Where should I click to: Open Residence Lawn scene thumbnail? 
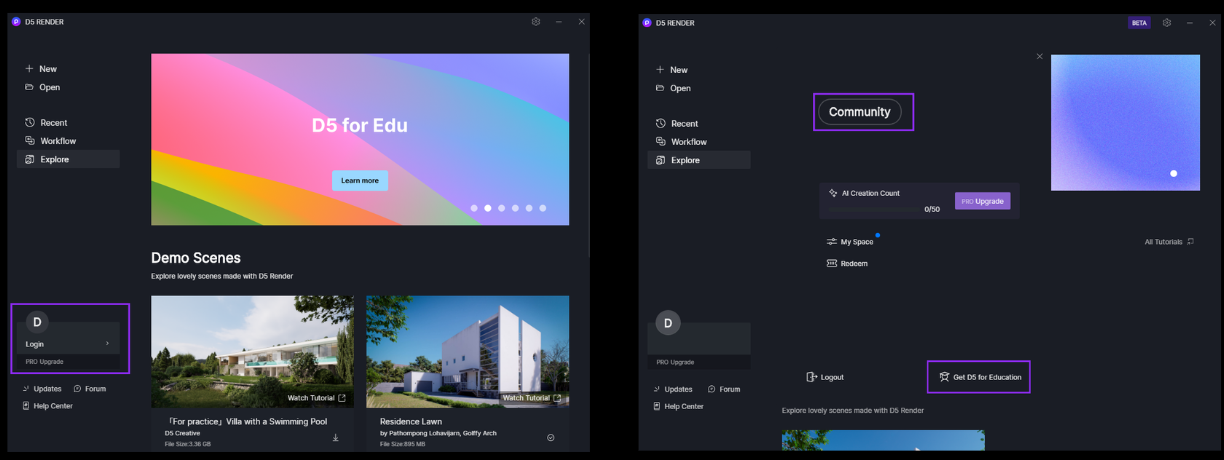[x=468, y=351]
